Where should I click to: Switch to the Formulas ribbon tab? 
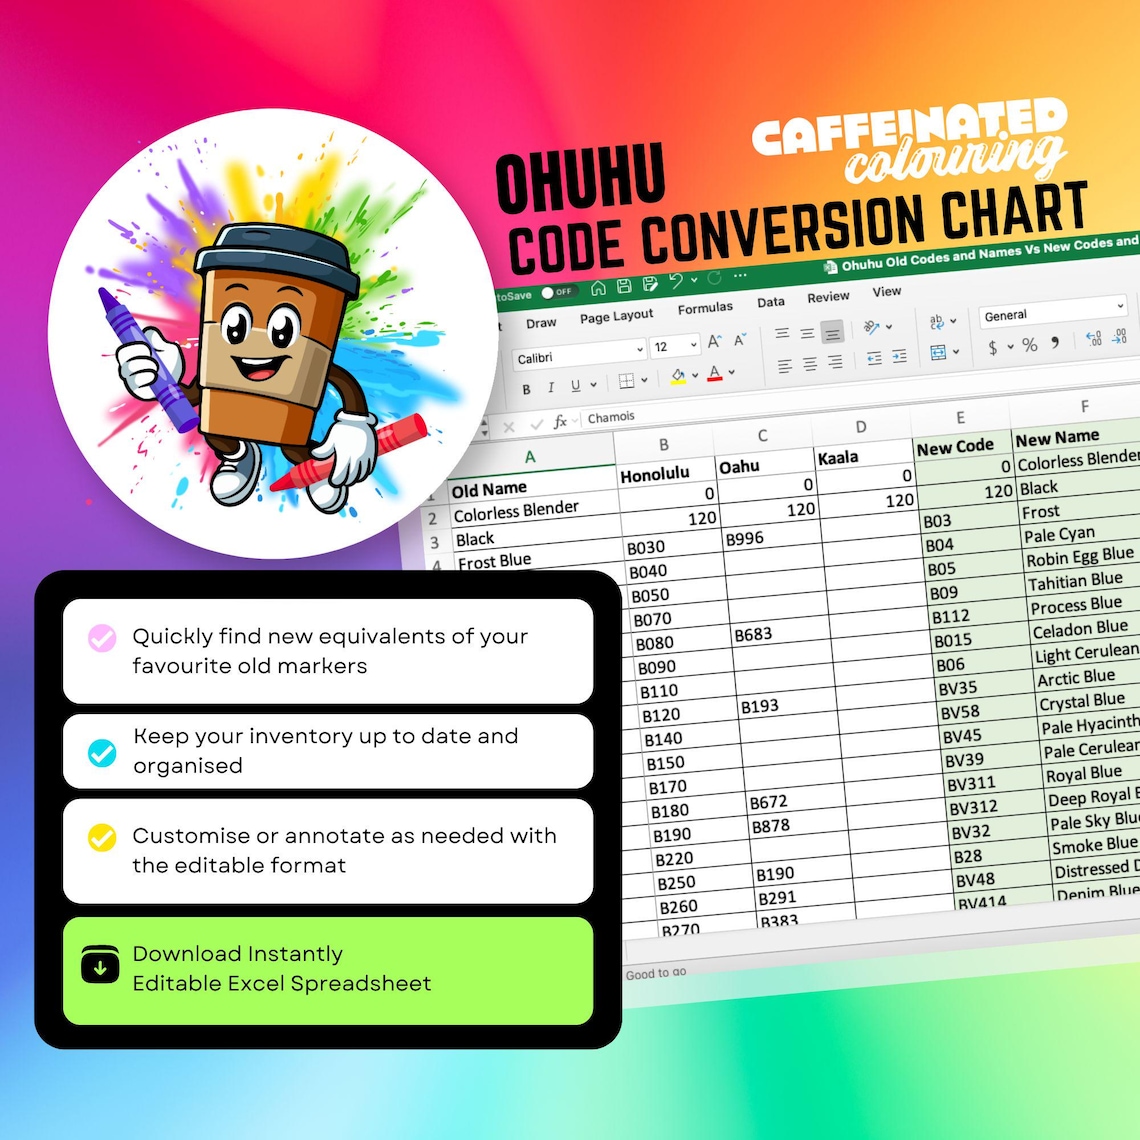coord(705,306)
